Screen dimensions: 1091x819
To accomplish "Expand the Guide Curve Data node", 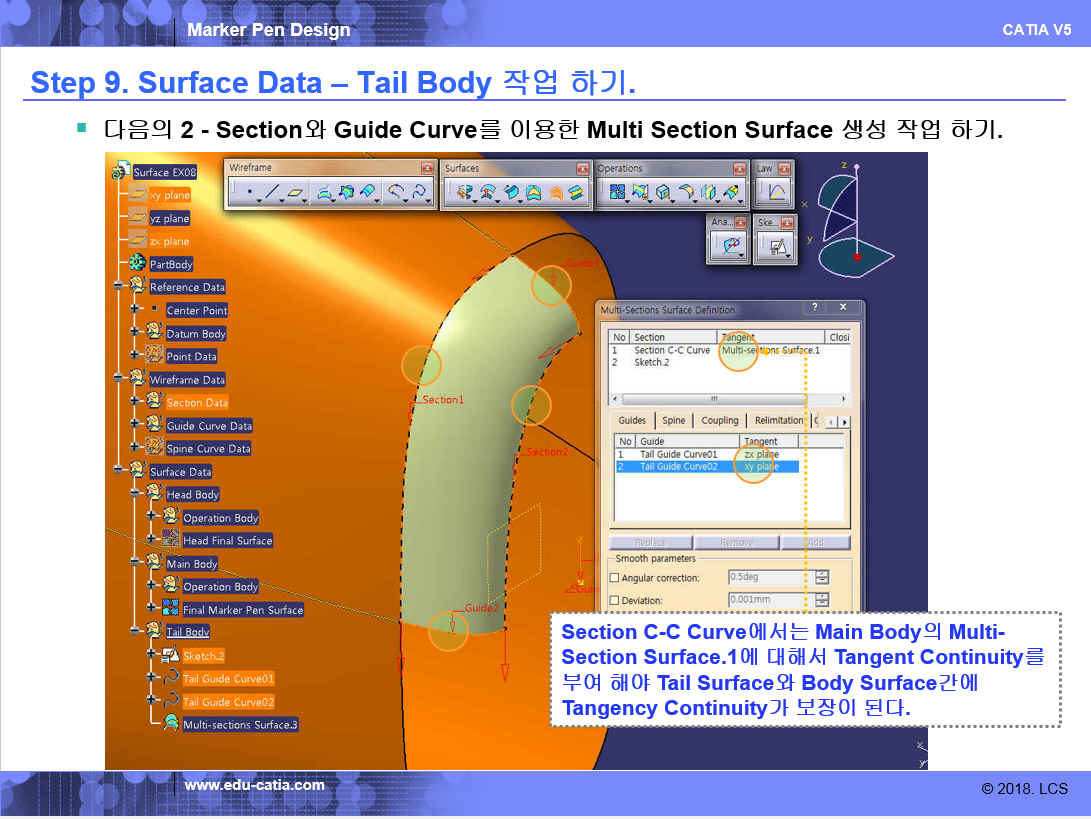I will [135, 425].
